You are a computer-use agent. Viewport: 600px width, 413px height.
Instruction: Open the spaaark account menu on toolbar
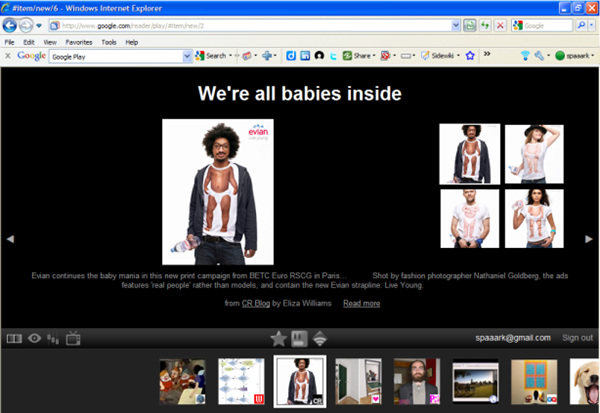[574, 56]
